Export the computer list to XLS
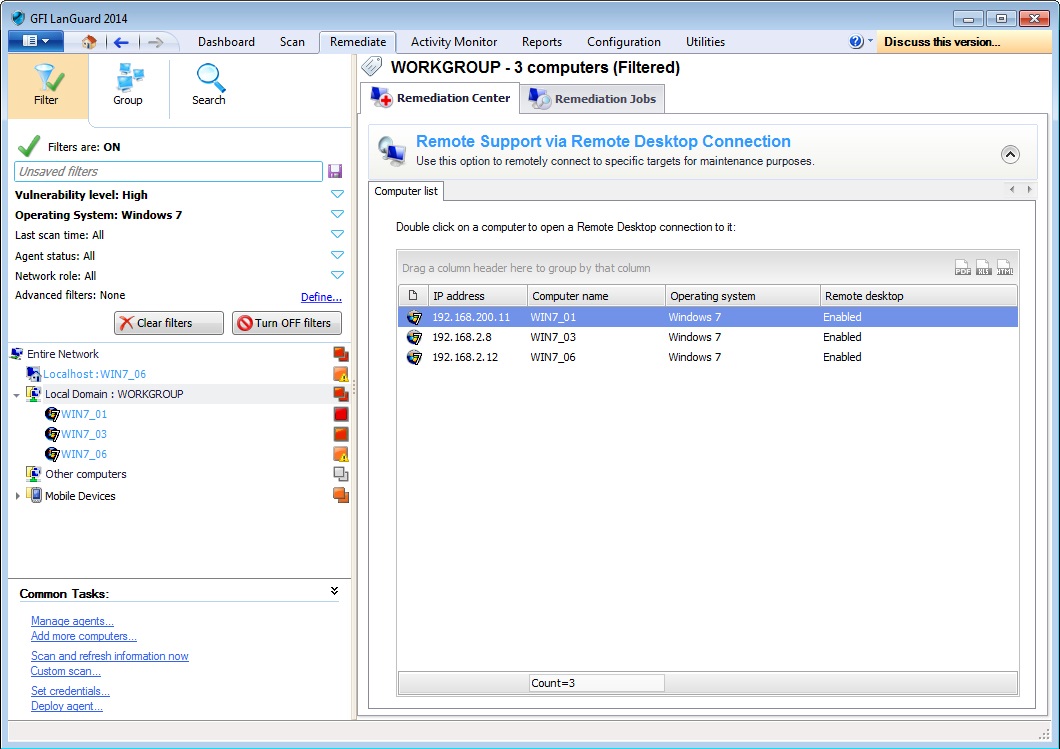 984,268
